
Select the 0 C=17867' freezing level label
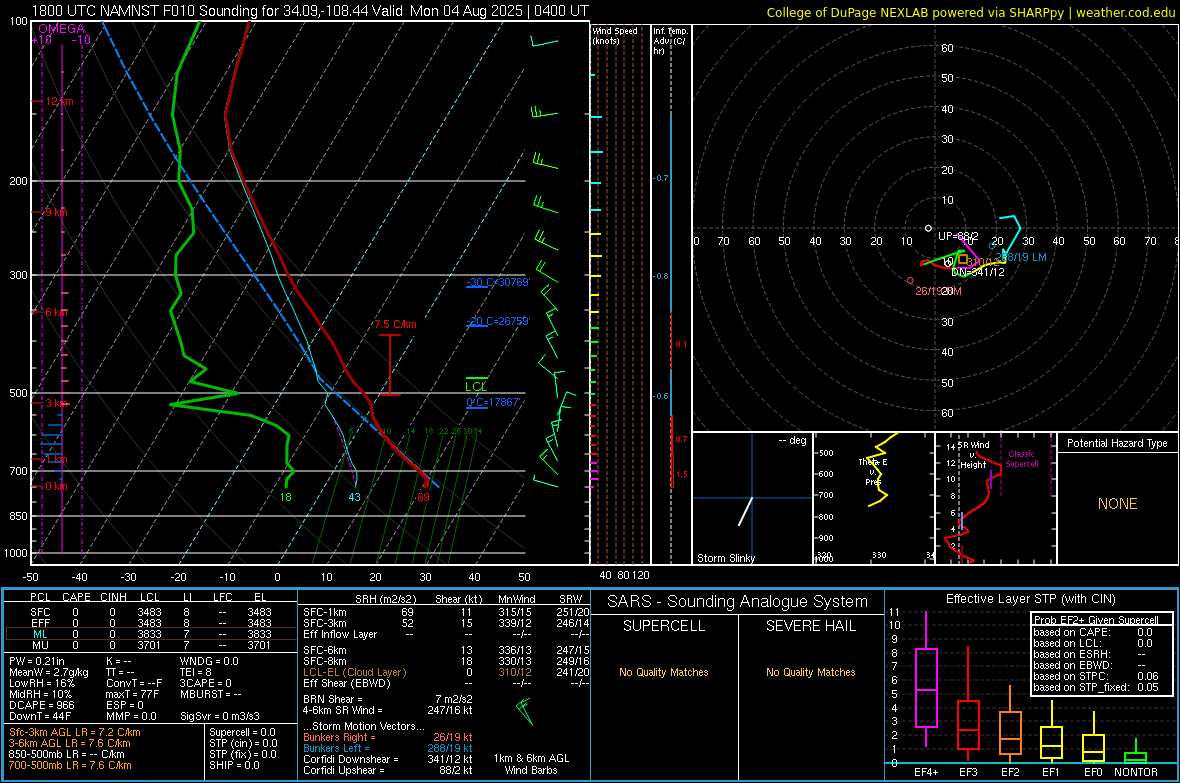493,403
